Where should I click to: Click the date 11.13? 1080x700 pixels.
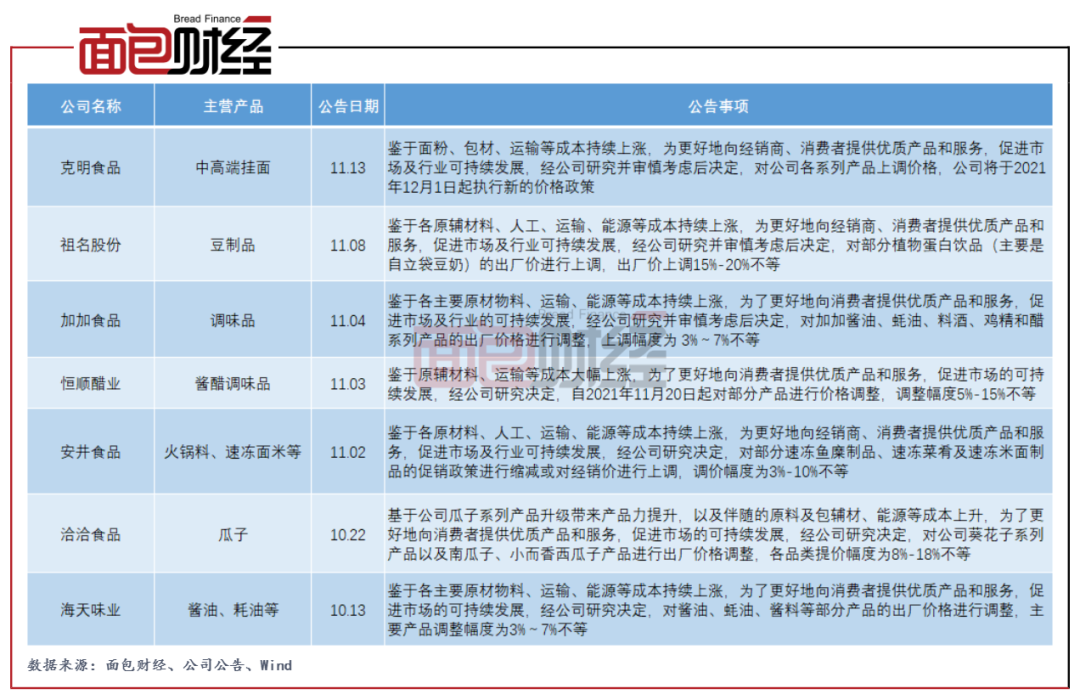click(x=348, y=168)
